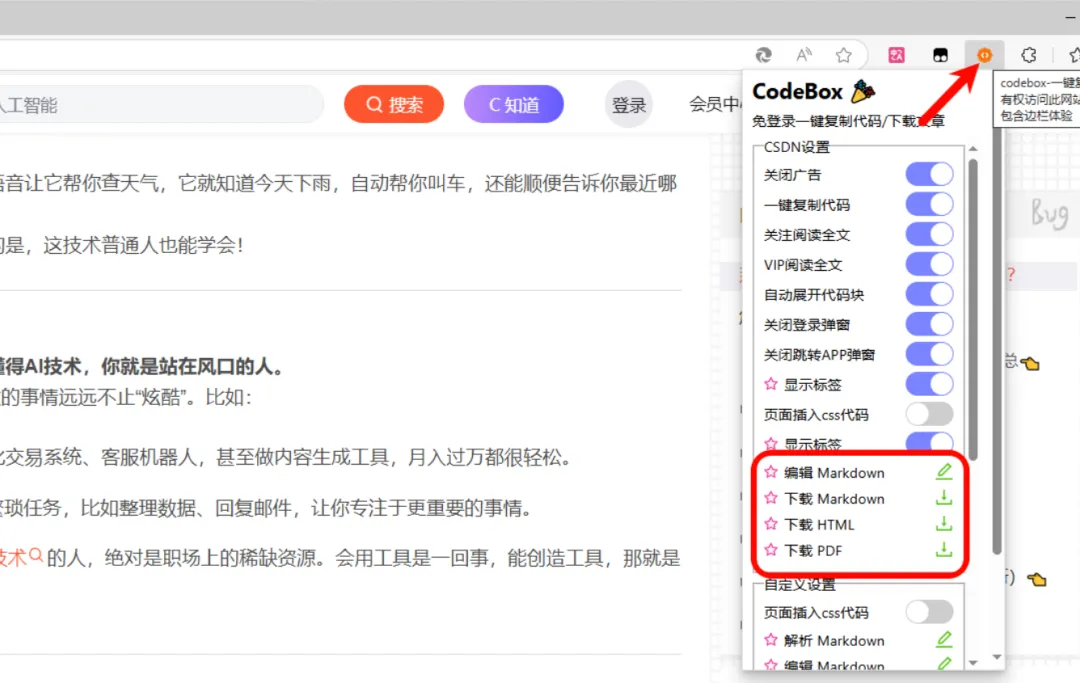Toggle the 显示标签 switch
Screen dimensions: 1080x683
929,384
